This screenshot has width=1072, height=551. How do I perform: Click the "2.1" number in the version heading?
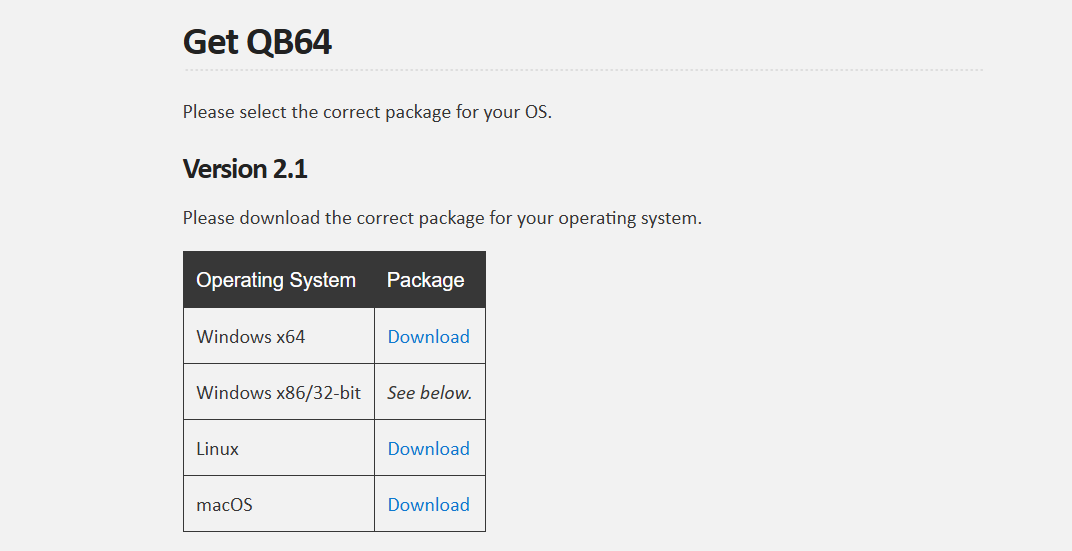click(x=290, y=170)
